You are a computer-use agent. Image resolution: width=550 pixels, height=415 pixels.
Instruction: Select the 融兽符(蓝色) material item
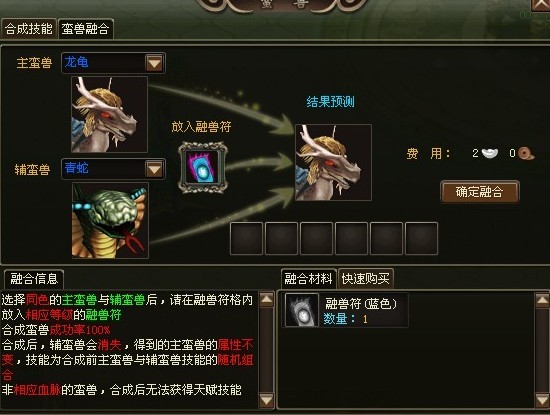345,310
